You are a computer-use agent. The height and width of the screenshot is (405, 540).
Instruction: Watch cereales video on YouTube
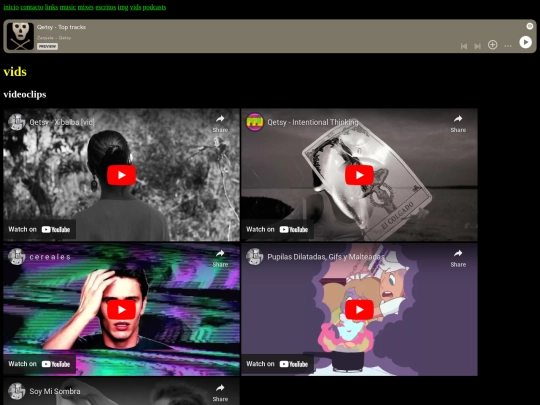point(39,364)
